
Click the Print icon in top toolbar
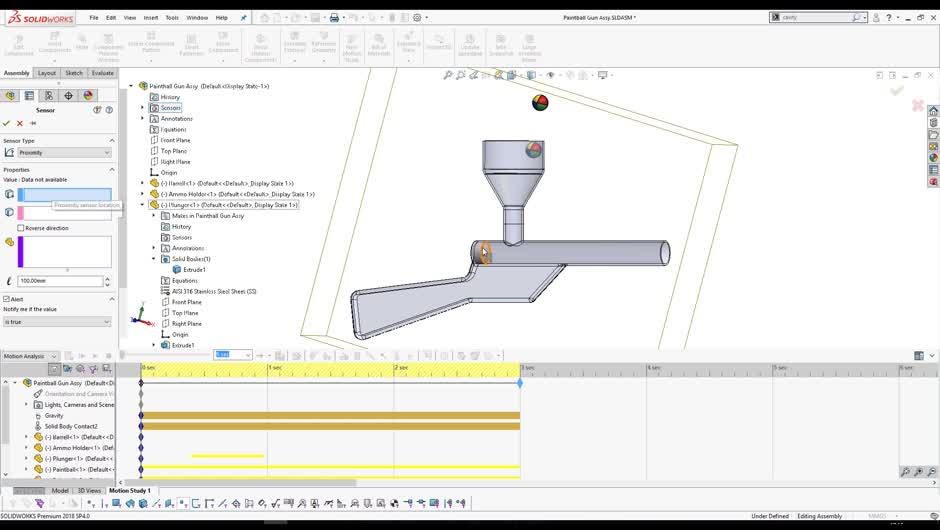[x=334, y=17]
